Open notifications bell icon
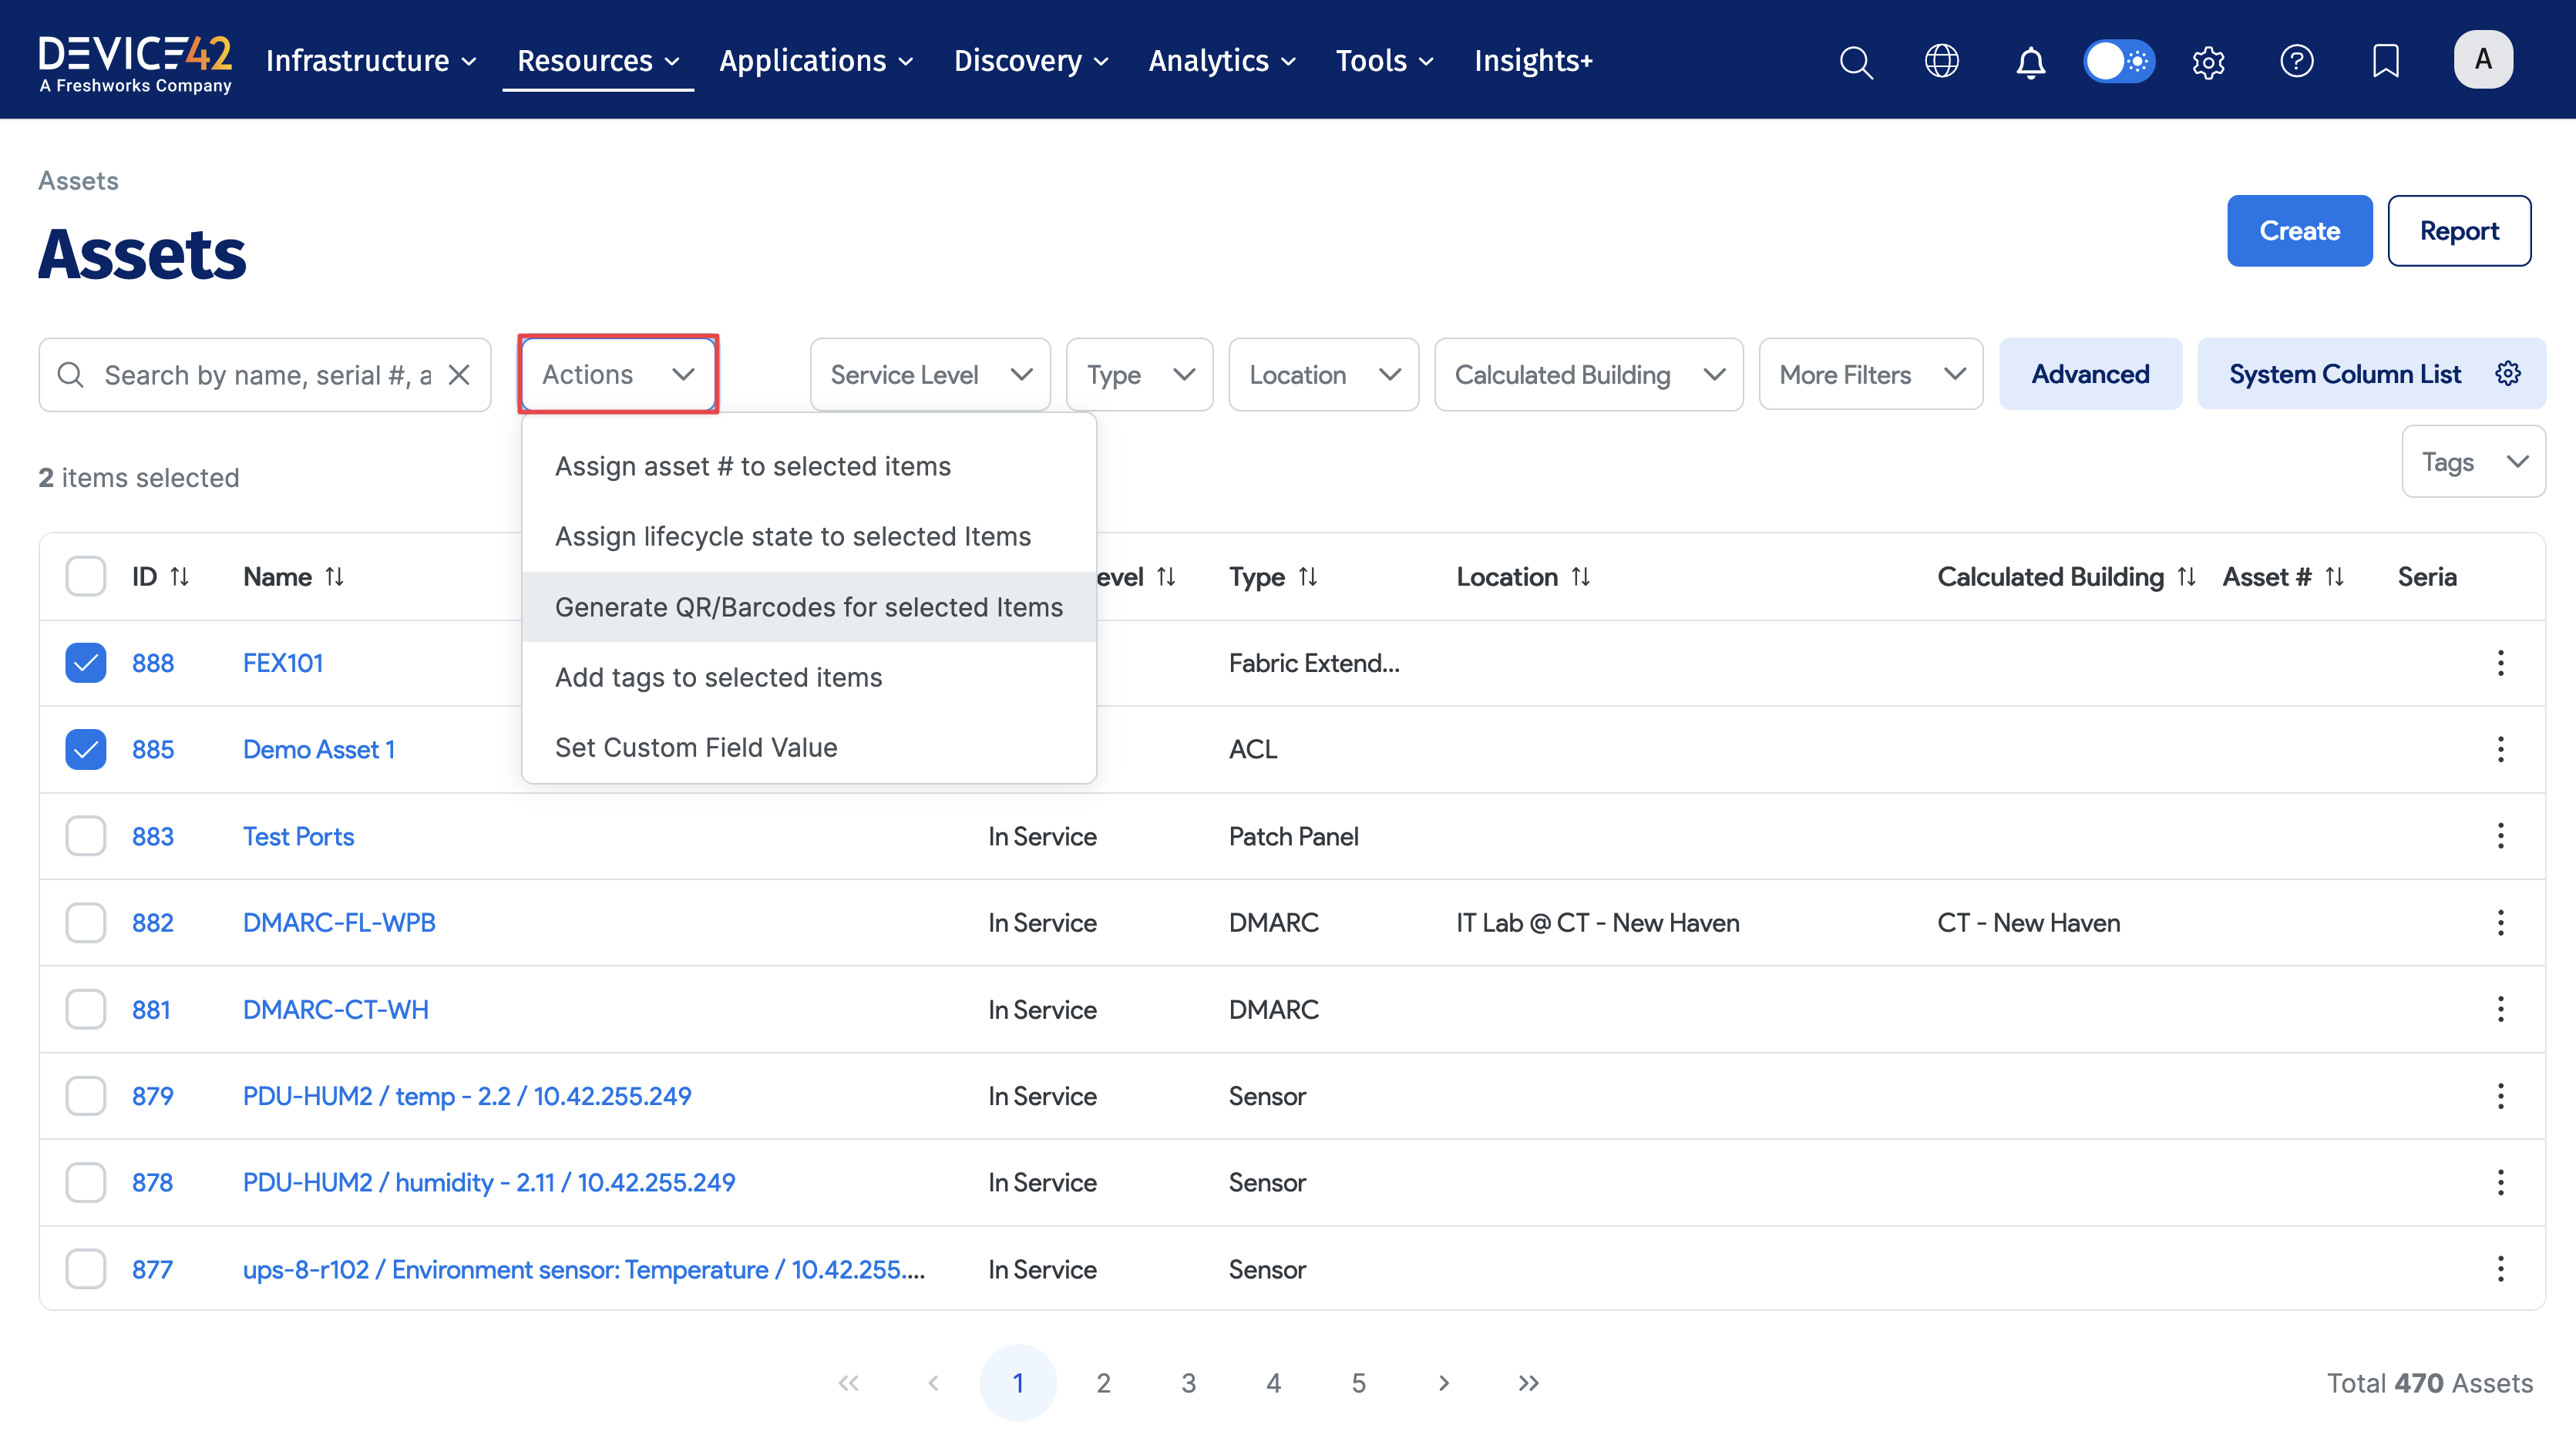The image size is (2576, 1455). (2030, 62)
